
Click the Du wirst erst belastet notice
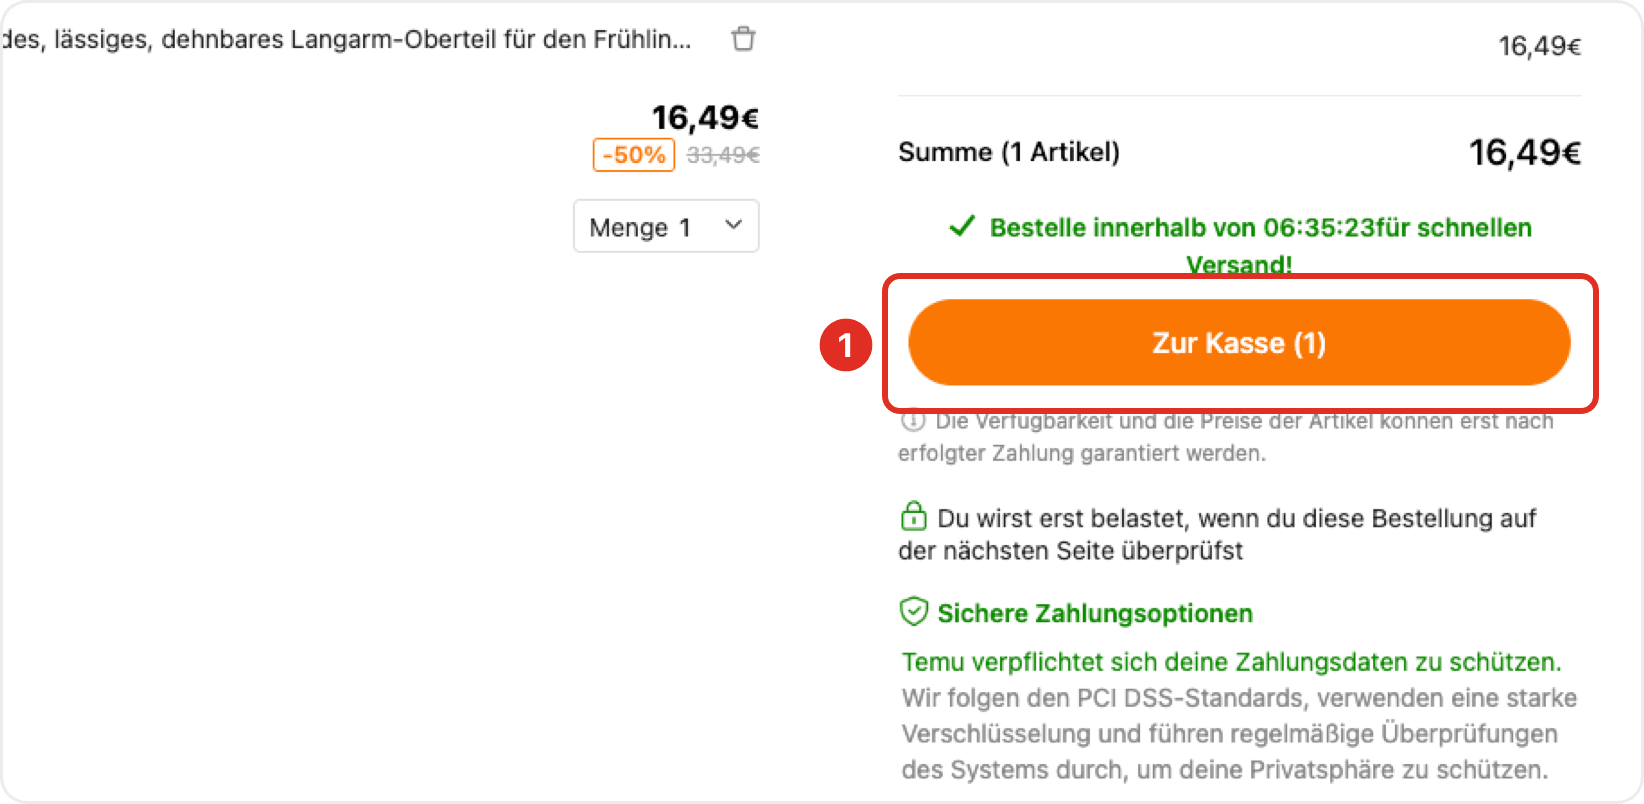click(1235, 519)
